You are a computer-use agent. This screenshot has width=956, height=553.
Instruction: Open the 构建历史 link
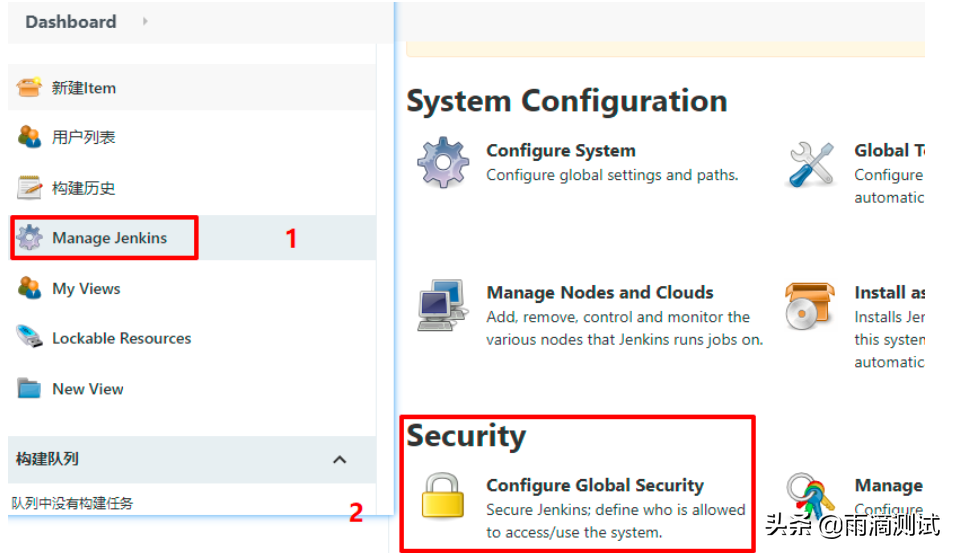[84, 188]
